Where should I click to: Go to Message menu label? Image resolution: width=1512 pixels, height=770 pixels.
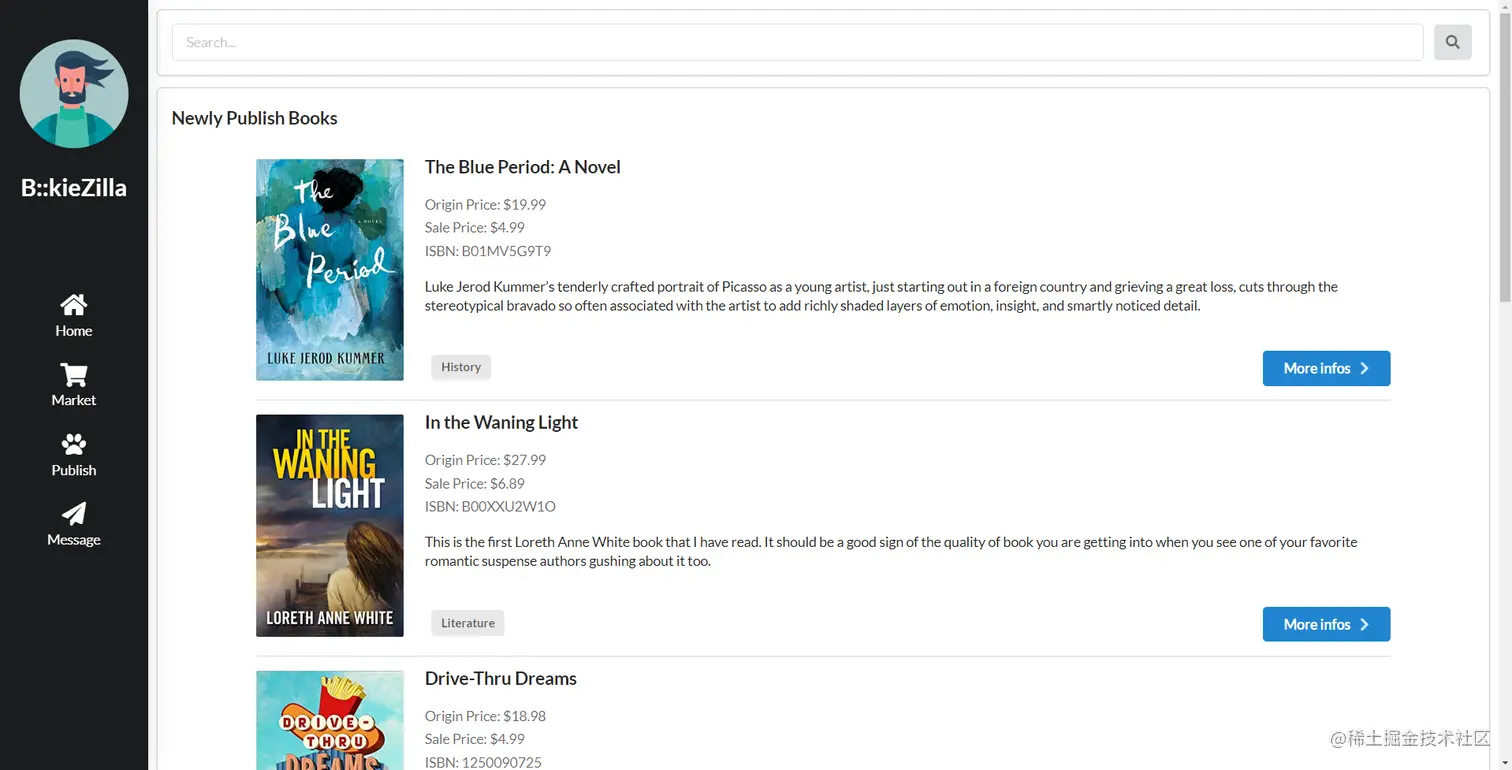tap(74, 540)
